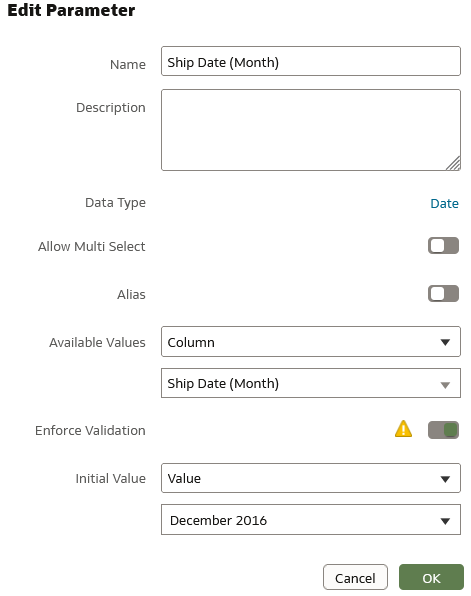Screen dimensions: 471x596
Task: Click the Edit Parameter dialog title
Action: tap(71, 10)
